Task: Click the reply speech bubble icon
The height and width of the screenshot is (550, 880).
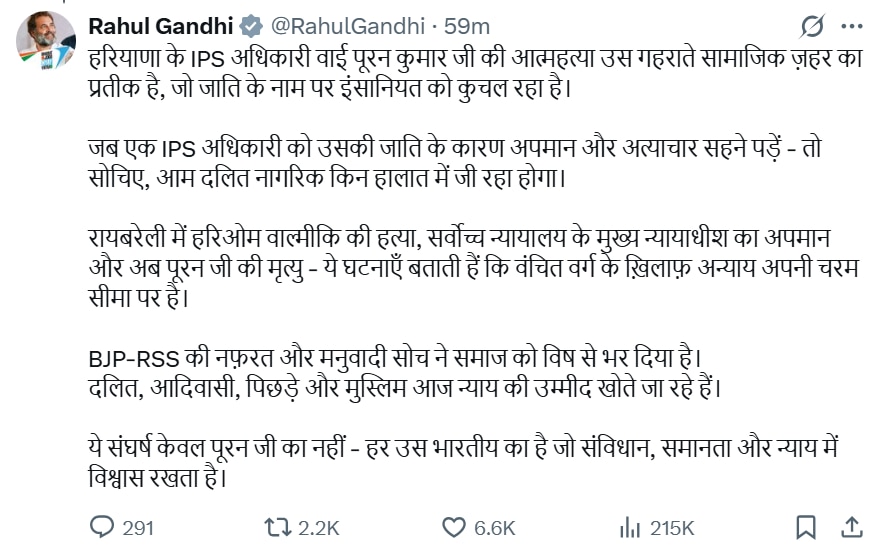Action: click(x=102, y=526)
